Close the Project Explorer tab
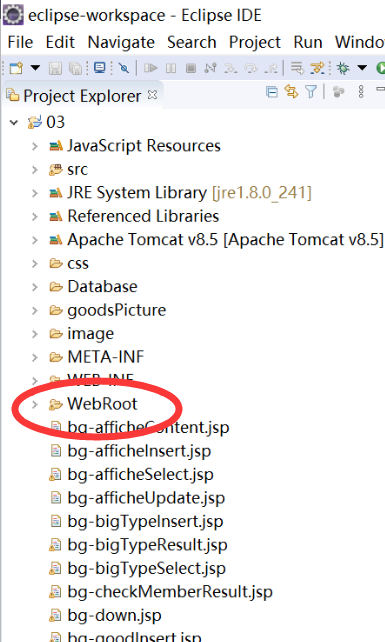The width and height of the screenshot is (385, 642). 152,95
